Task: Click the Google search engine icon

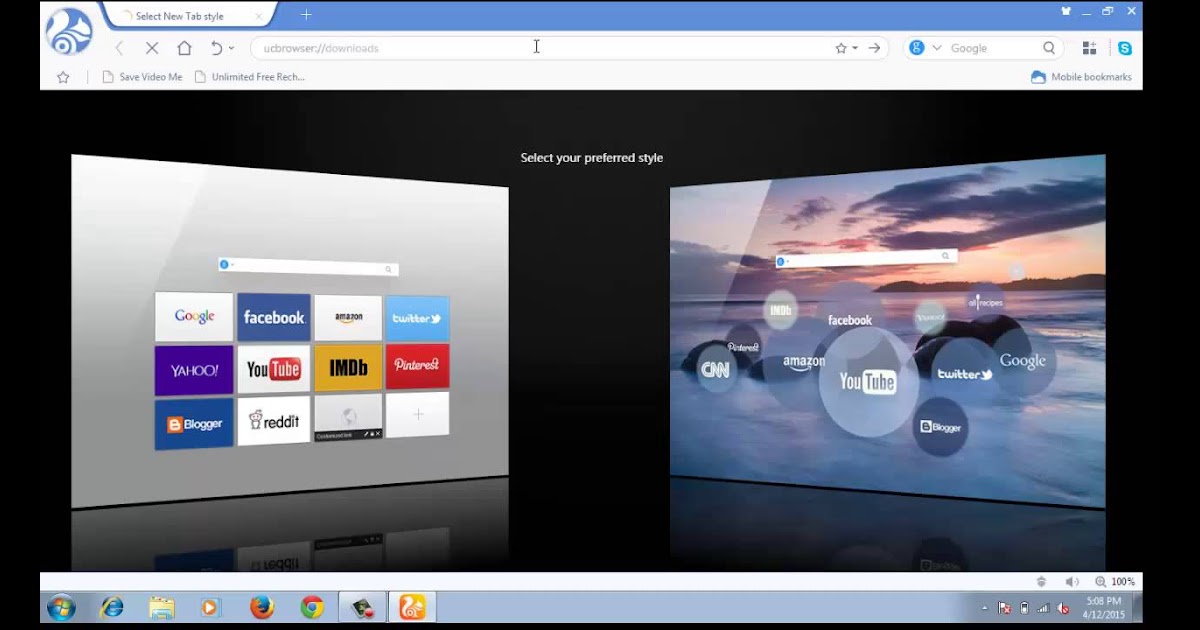Action: click(917, 48)
